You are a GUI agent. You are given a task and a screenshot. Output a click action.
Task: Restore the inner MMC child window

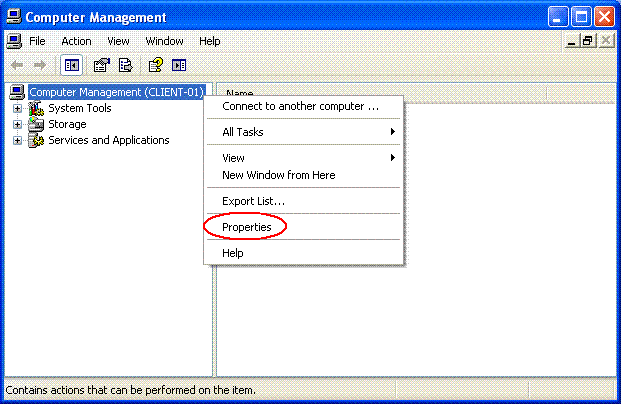pos(588,41)
